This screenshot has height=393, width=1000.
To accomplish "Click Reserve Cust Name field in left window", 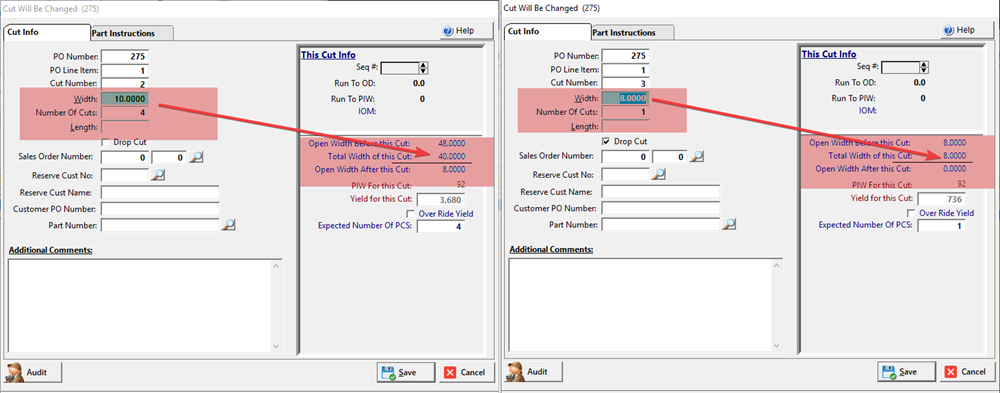I will (x=160, y=192).
